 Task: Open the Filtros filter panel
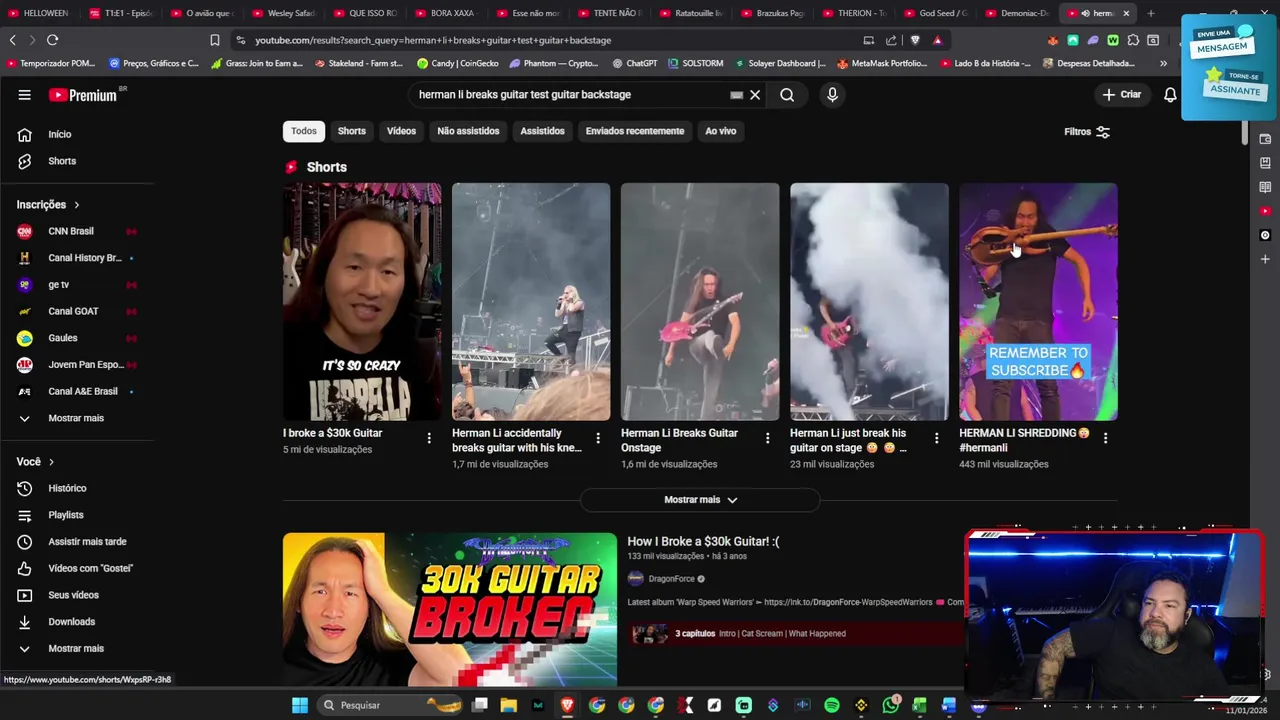pyautogui.click(x=1087, y=132)
